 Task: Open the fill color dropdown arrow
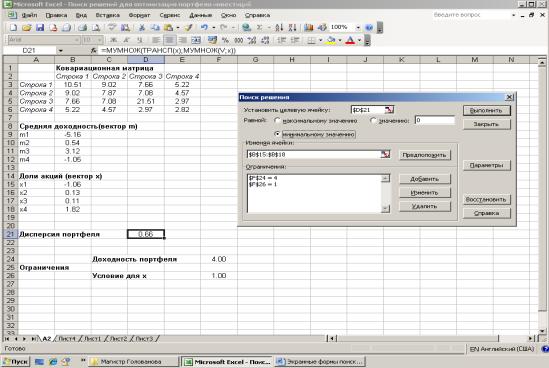tap(340, 40)
